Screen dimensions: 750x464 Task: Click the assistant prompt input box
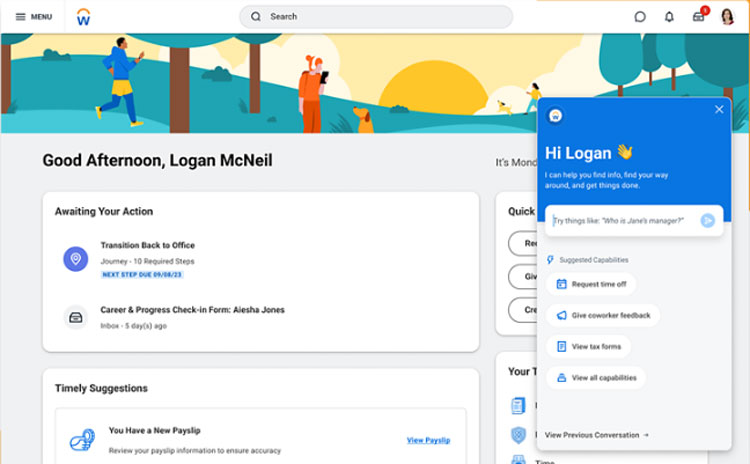(624, 220)
